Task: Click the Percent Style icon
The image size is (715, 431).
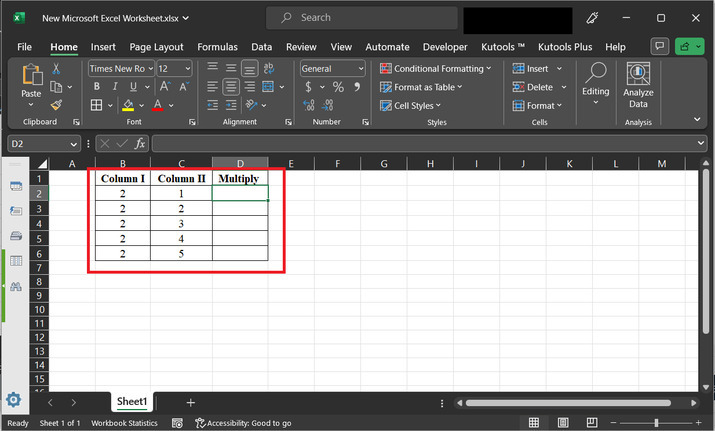Action: click(x=338, y=87)
